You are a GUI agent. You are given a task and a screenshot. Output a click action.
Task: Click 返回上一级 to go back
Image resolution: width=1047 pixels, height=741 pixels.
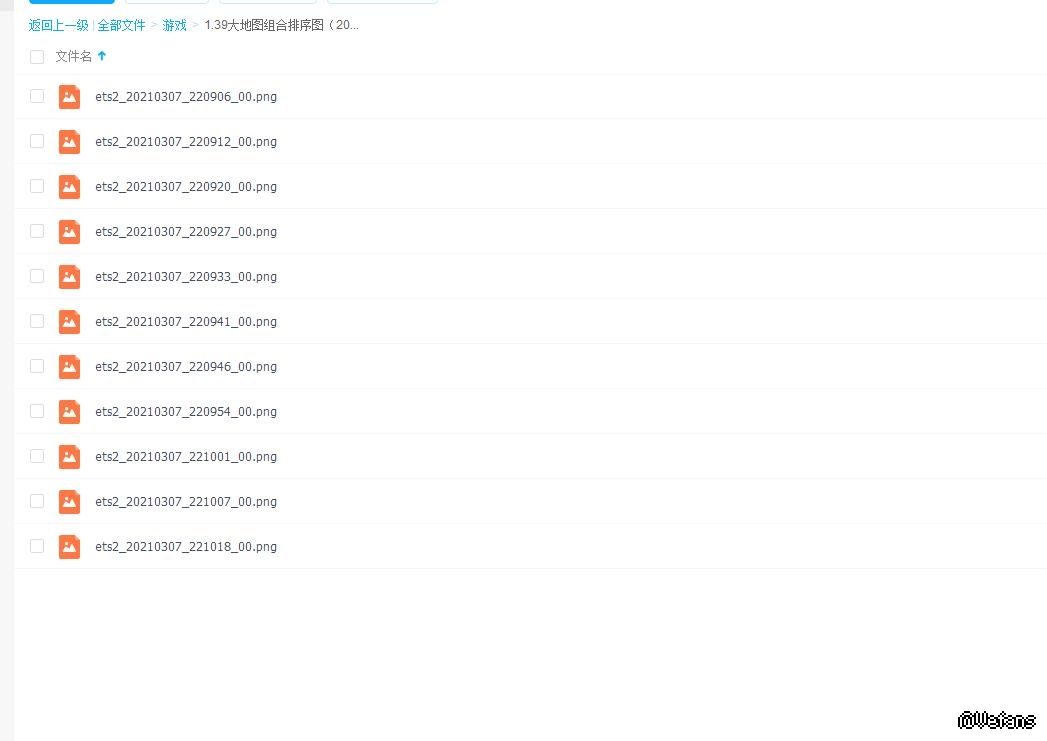click(58, 25)
